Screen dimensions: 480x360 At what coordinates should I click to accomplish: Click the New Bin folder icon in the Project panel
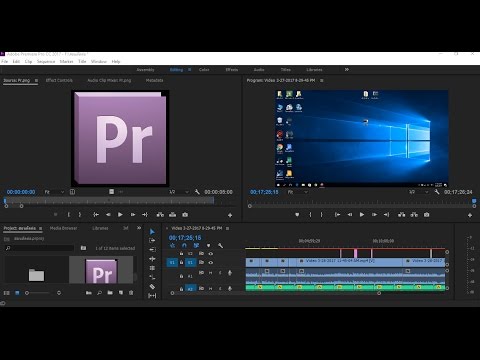coord(110,293)
